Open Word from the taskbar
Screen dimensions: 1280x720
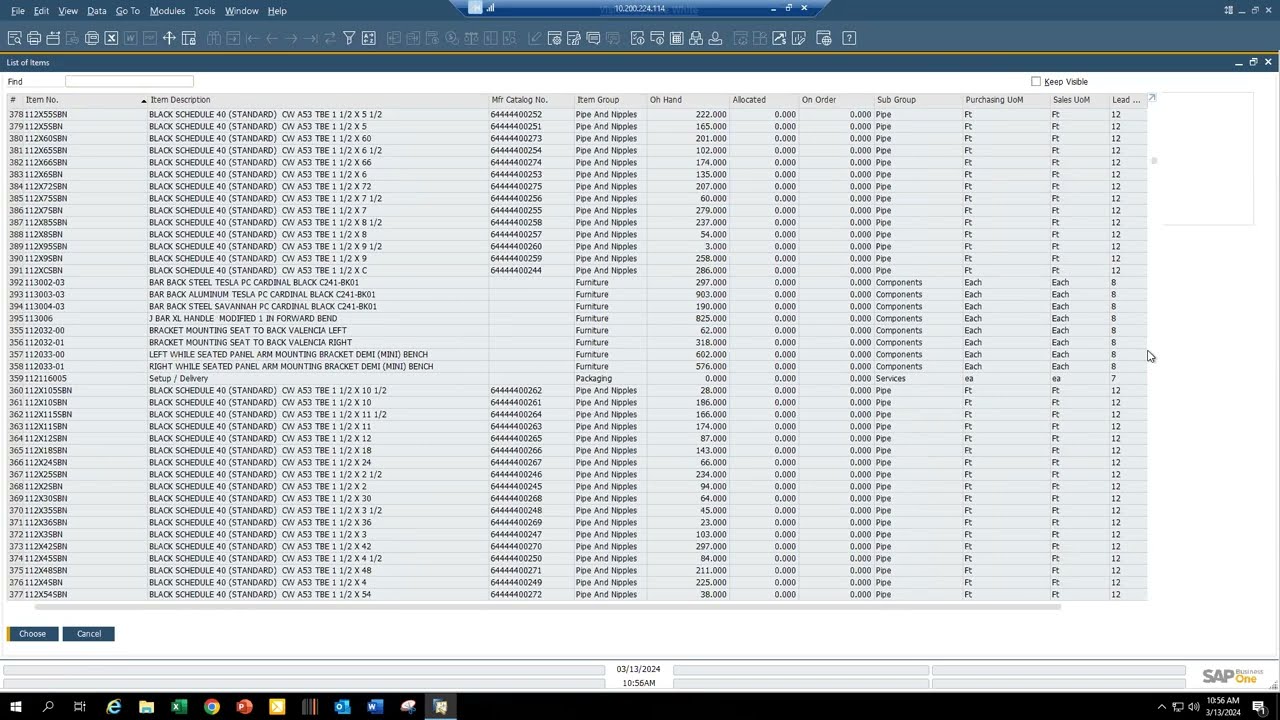click(x=375, y=707)
